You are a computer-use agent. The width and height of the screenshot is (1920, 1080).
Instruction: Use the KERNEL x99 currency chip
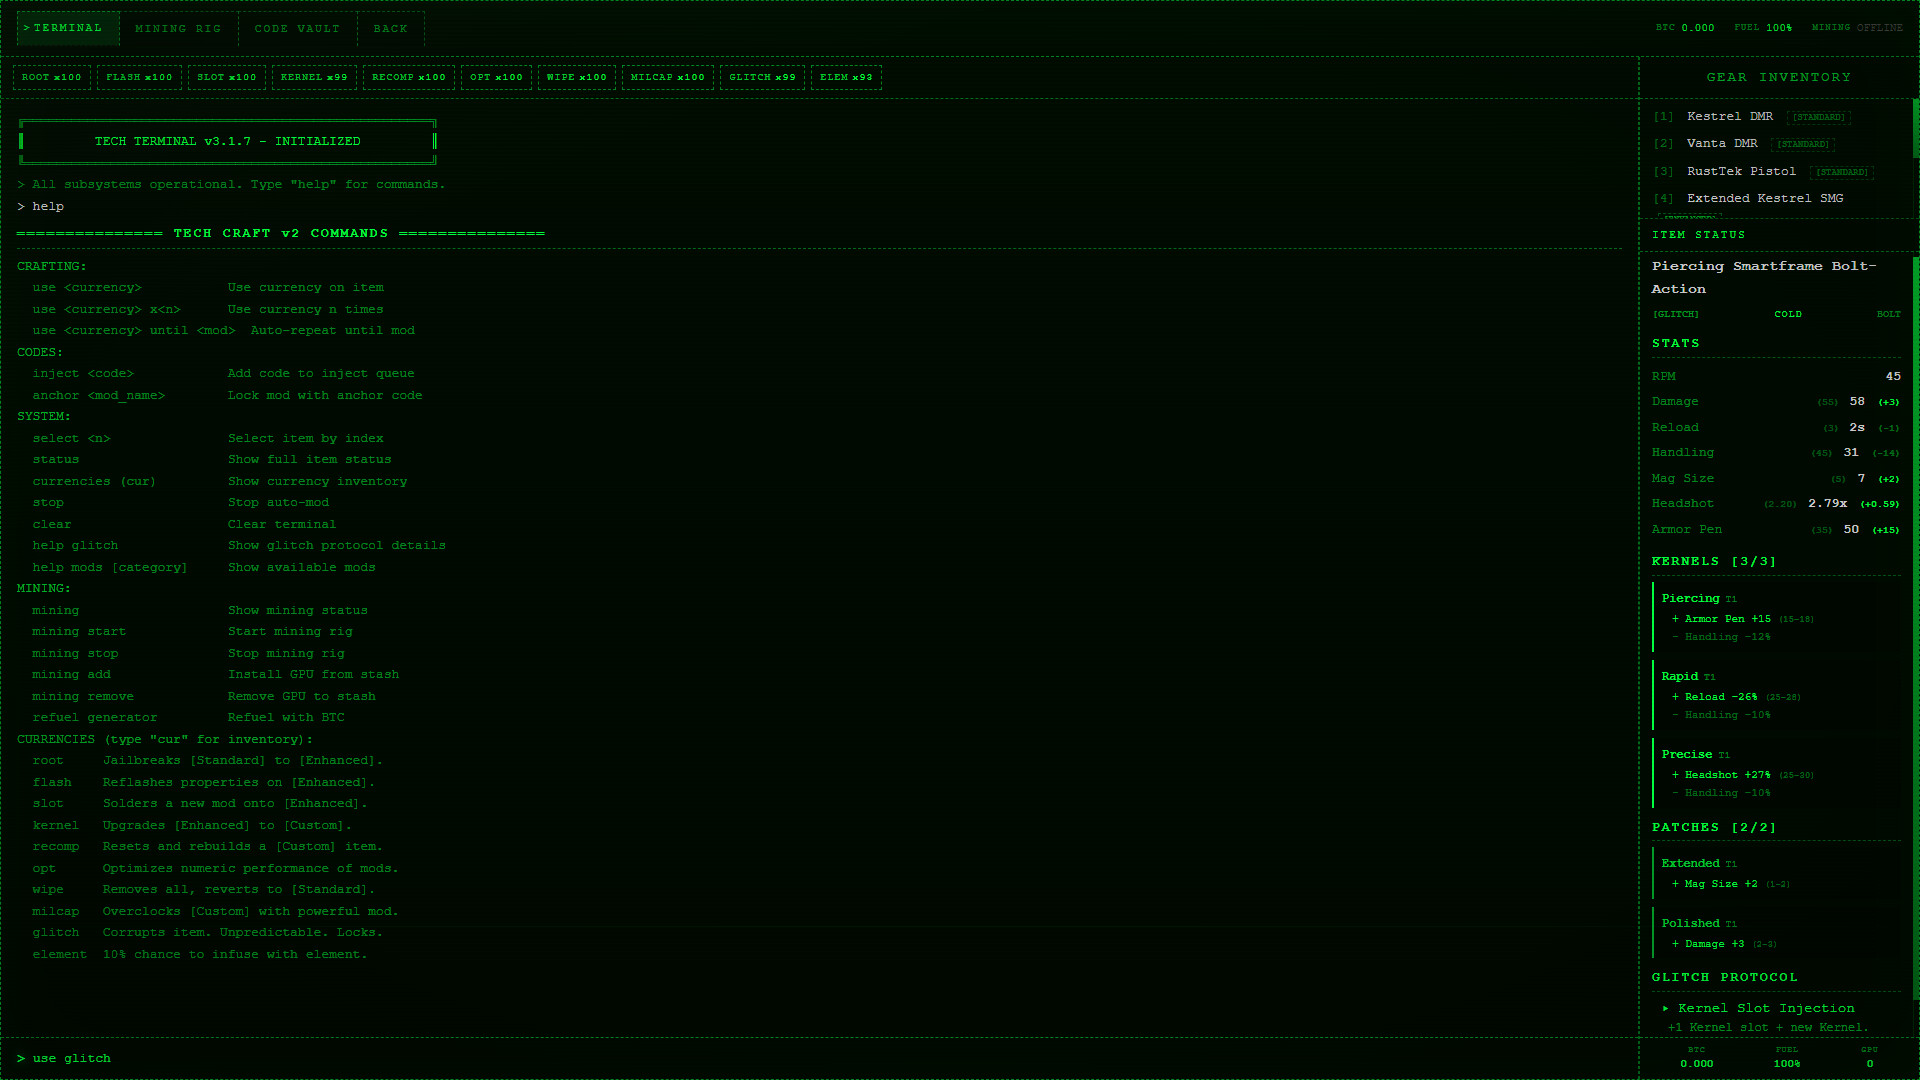point(314,77)
